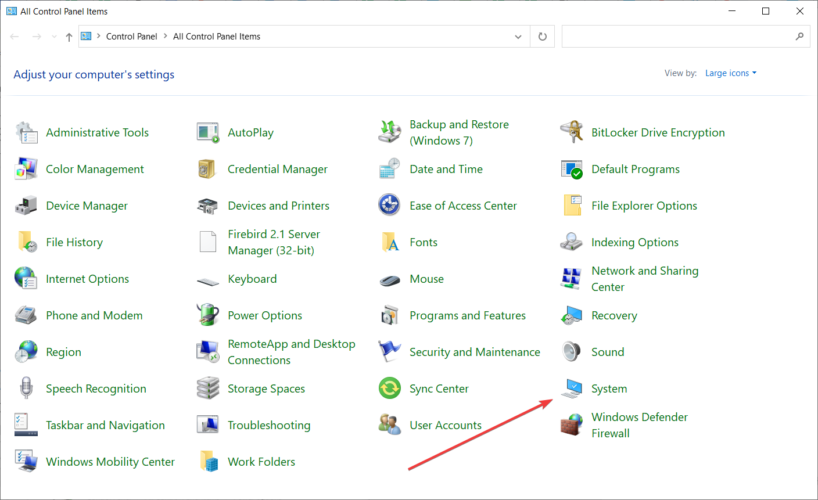
Task: Refresh the Control Panel view
Action: (543, 37)
